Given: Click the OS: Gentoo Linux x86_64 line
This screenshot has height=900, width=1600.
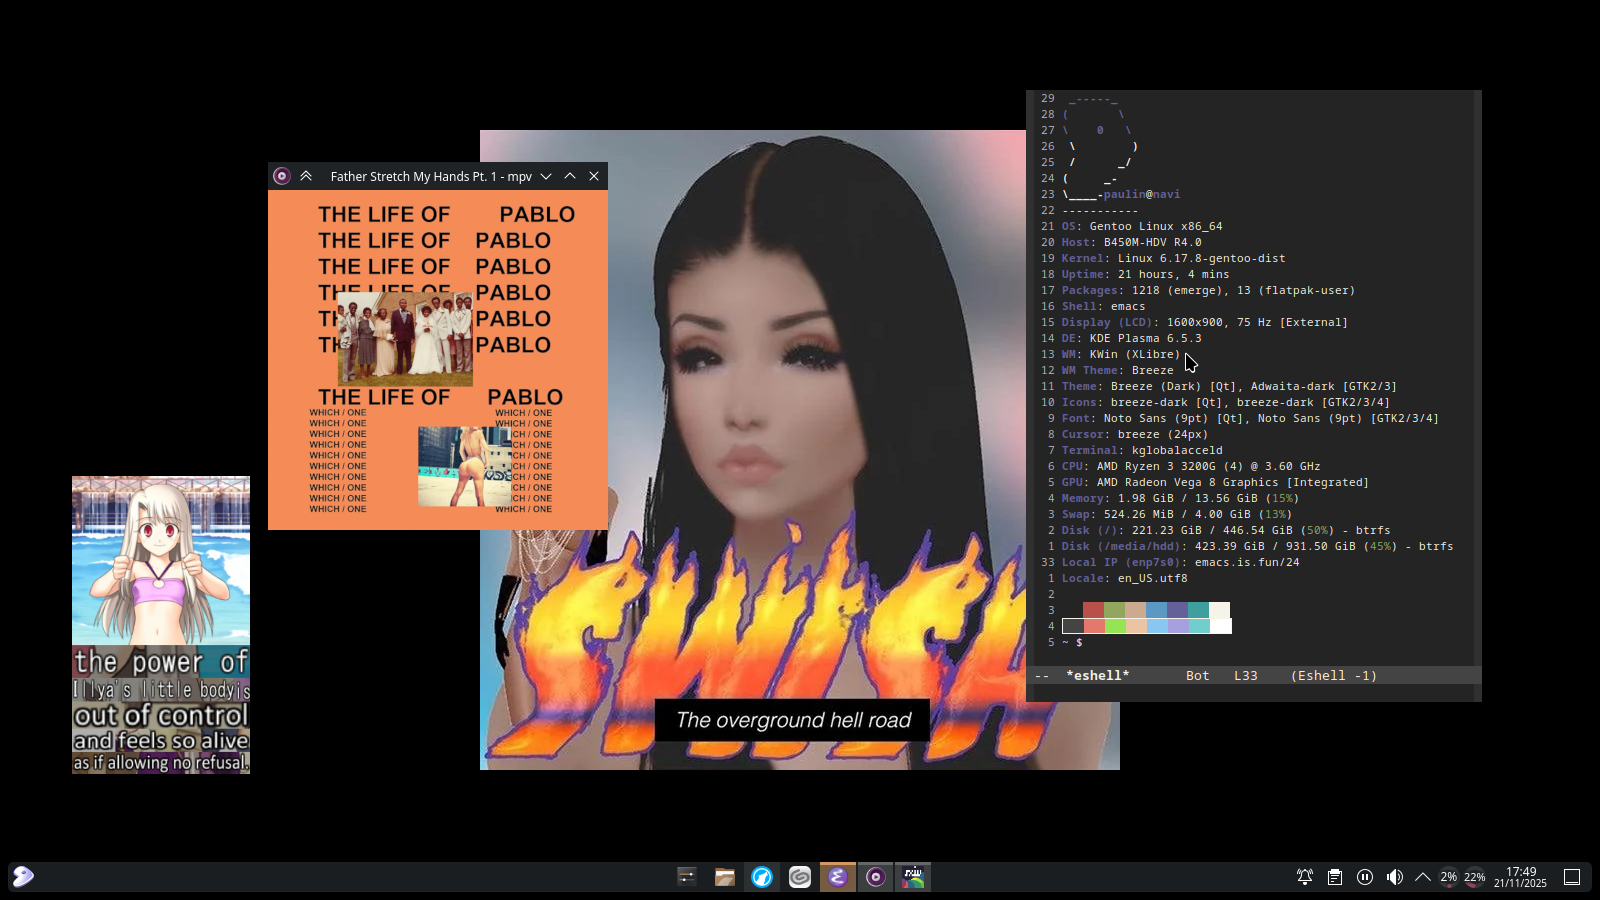Looking at the screenshot, I should [1142, 226].
